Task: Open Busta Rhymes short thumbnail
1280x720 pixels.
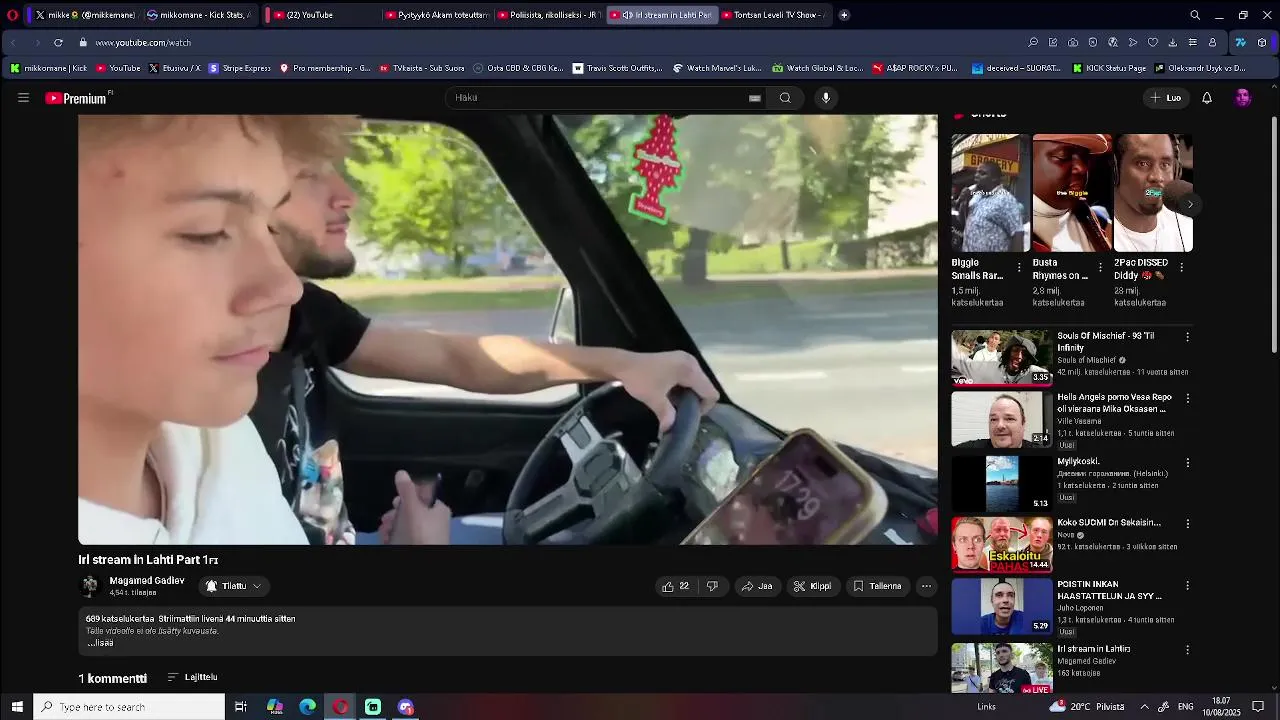Action: point(1072,193)
